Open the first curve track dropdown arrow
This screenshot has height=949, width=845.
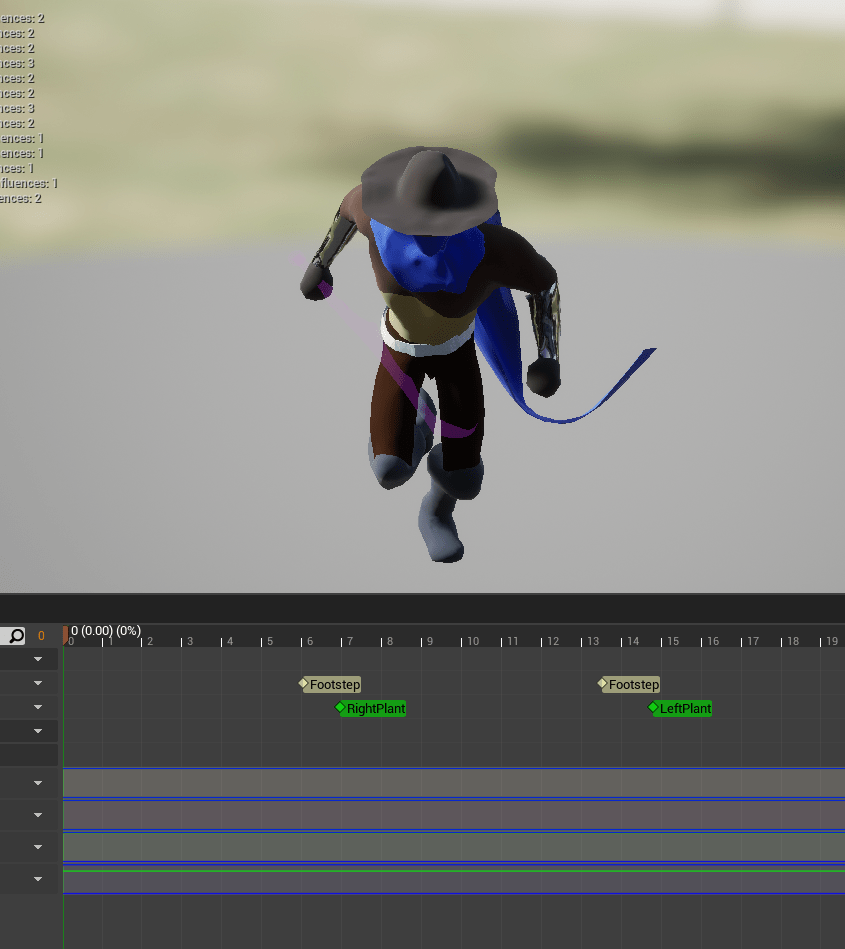tap(38, 783)
